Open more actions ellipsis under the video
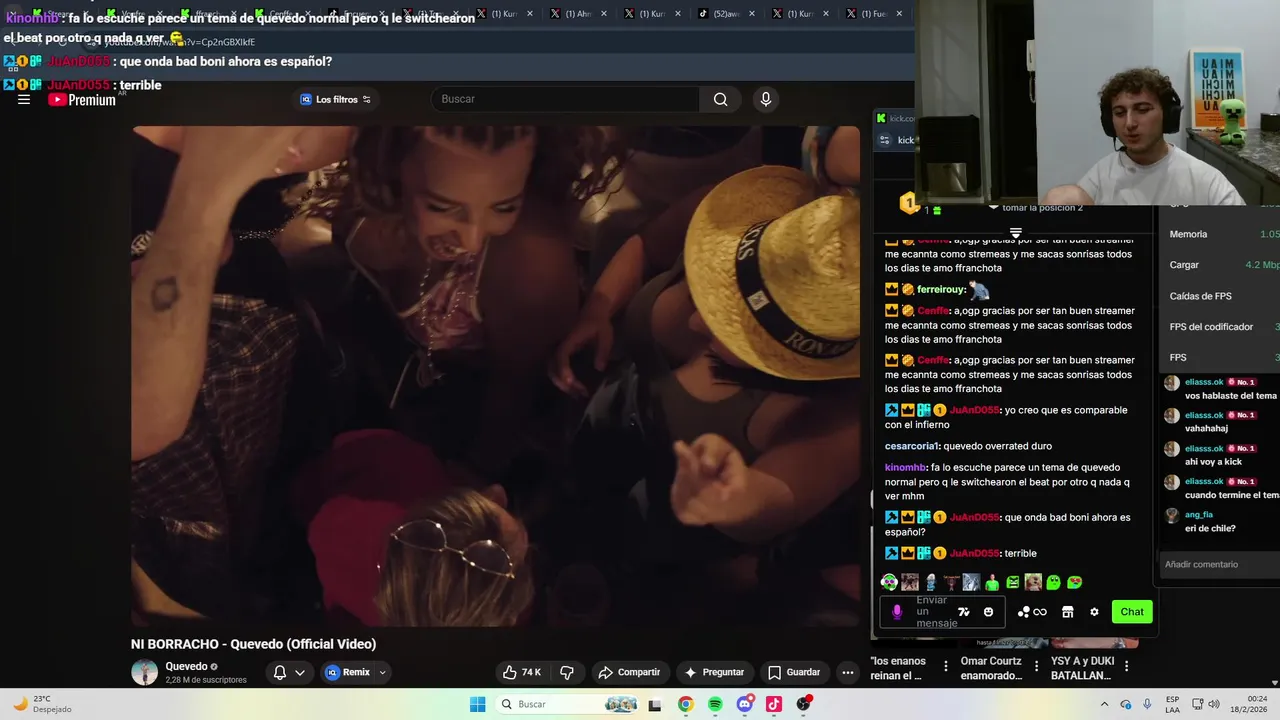This screenshot has width=1280, height=720. [x=848, y=672]
